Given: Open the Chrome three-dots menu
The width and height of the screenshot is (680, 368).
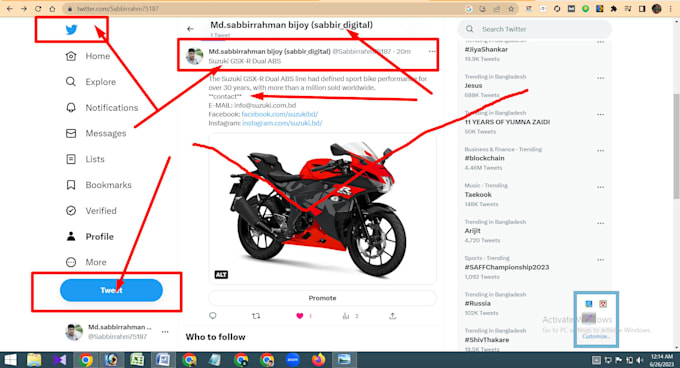Looking at the screenshot, I should pos(670,9).
